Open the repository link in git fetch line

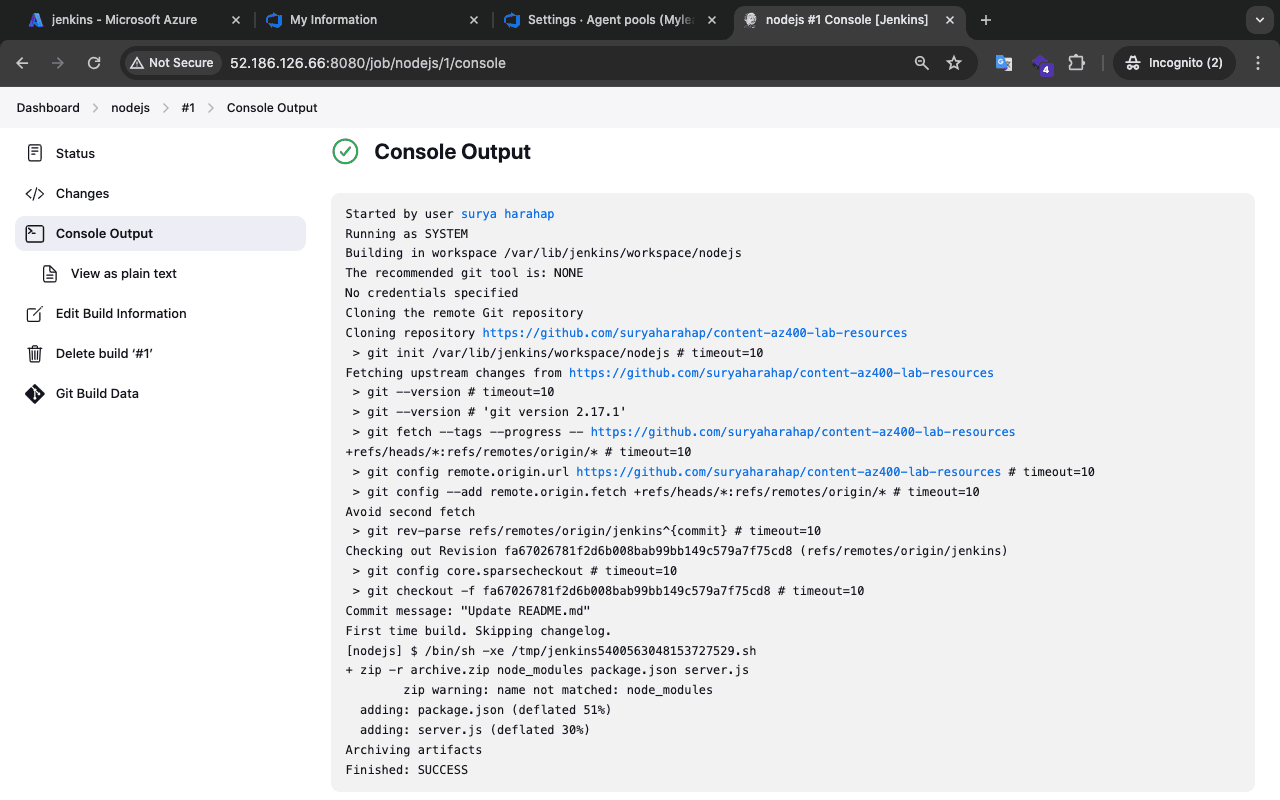click(x=803, y=432)
